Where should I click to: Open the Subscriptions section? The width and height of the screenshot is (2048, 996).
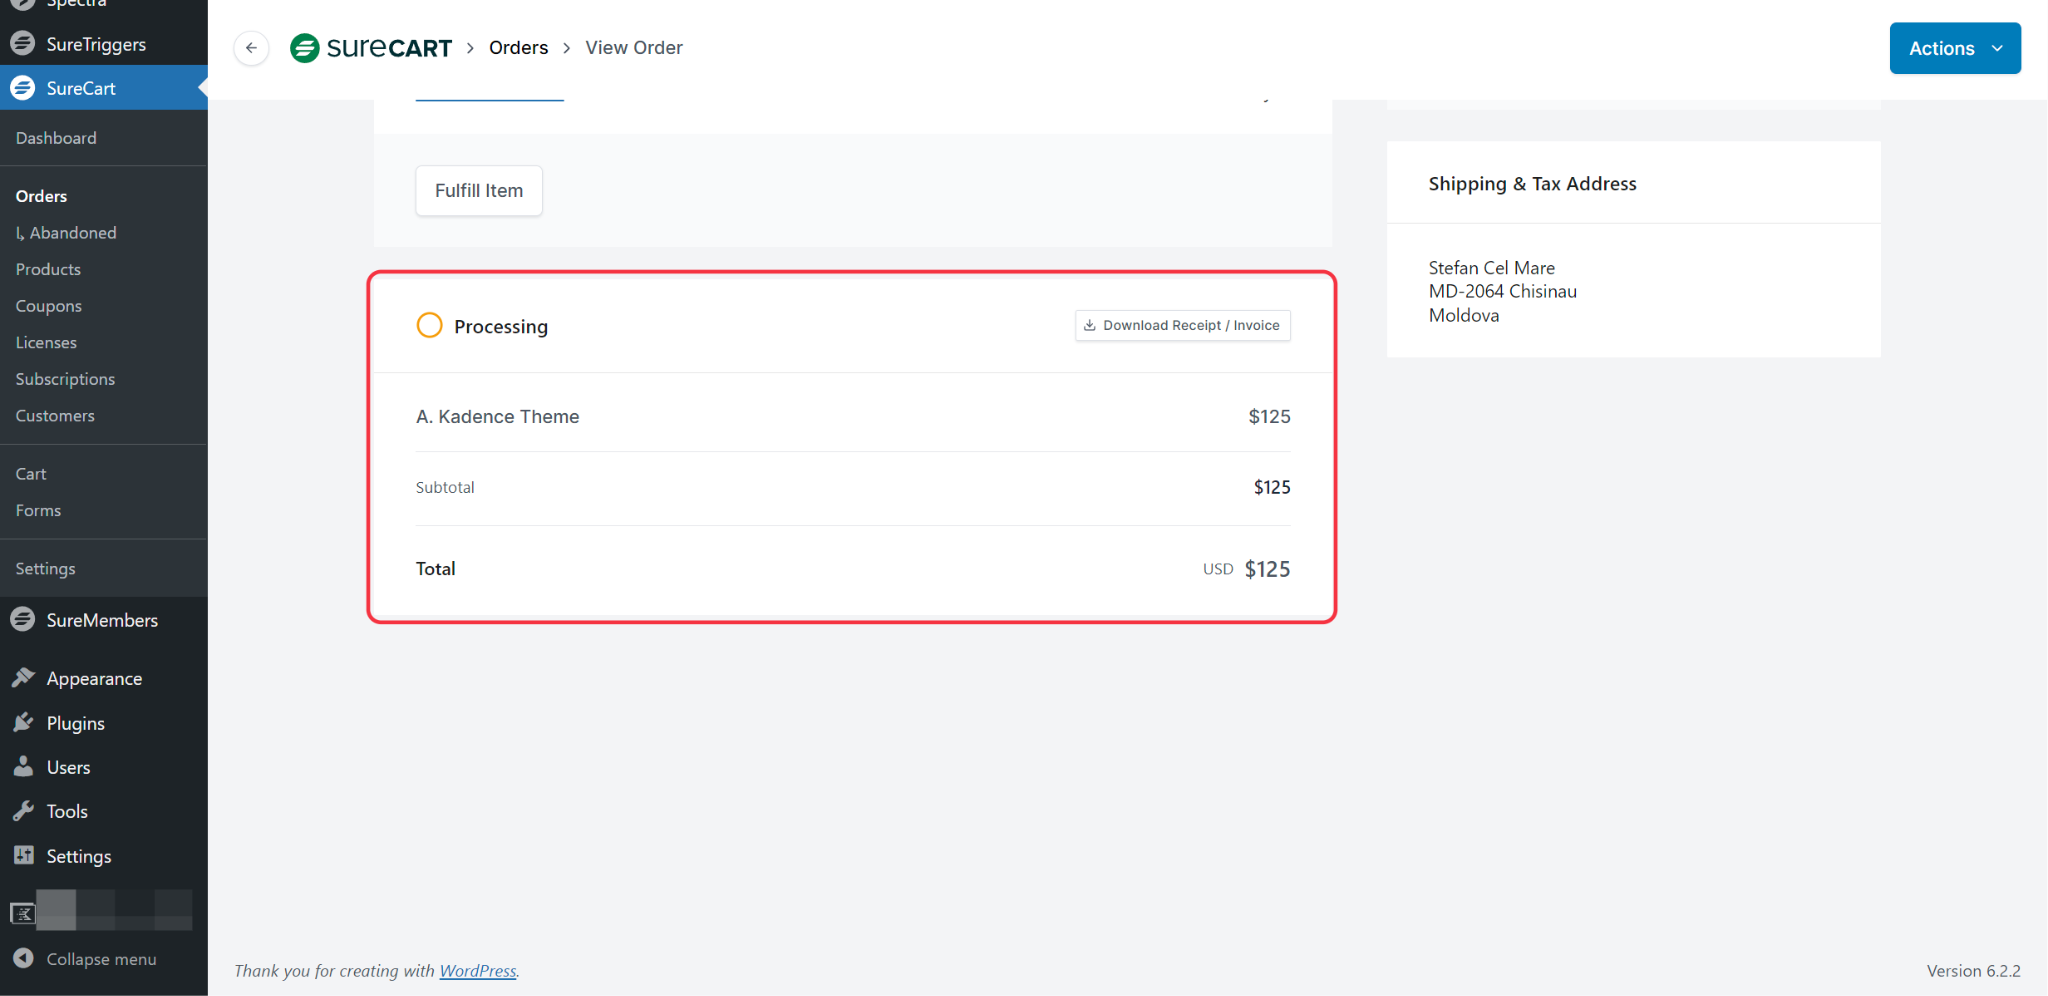tap(65, 379)
